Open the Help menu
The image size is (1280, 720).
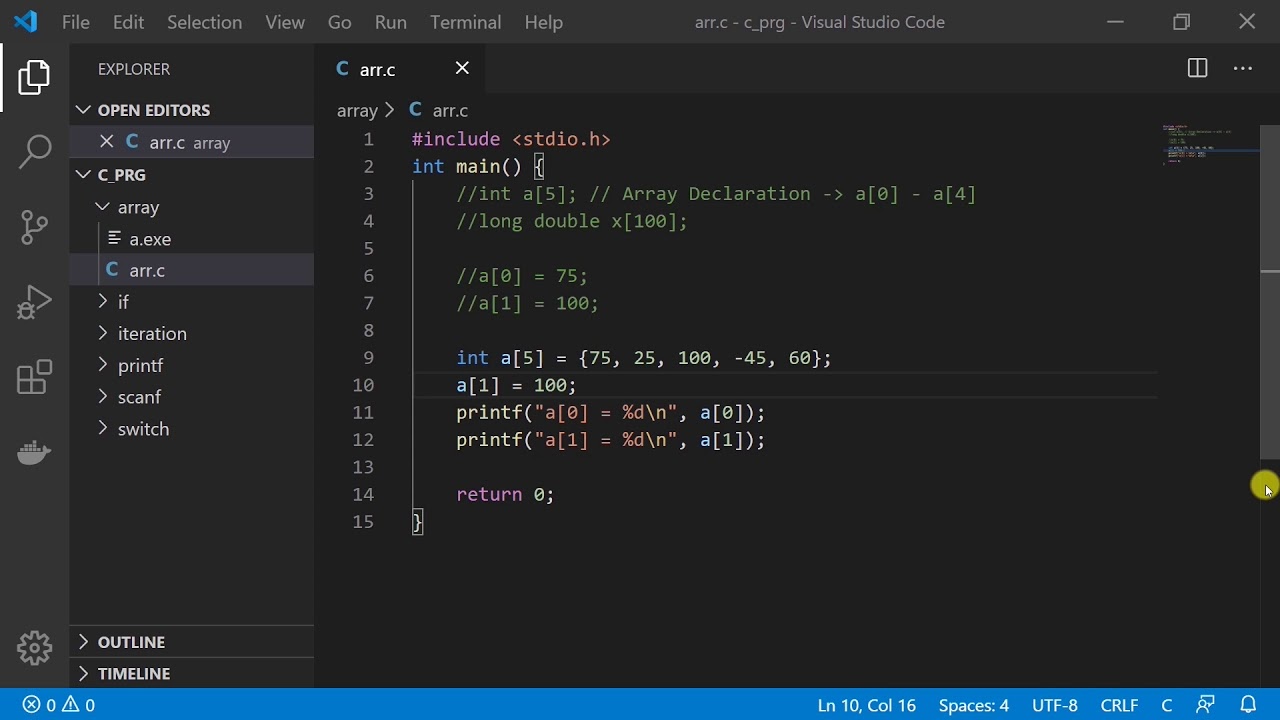coord(544,22)
